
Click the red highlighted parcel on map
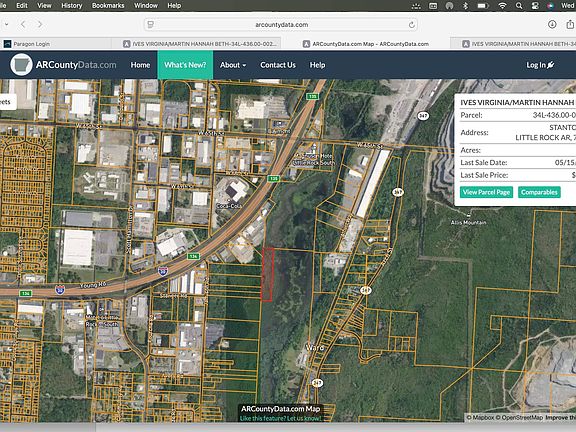[267, 275]
